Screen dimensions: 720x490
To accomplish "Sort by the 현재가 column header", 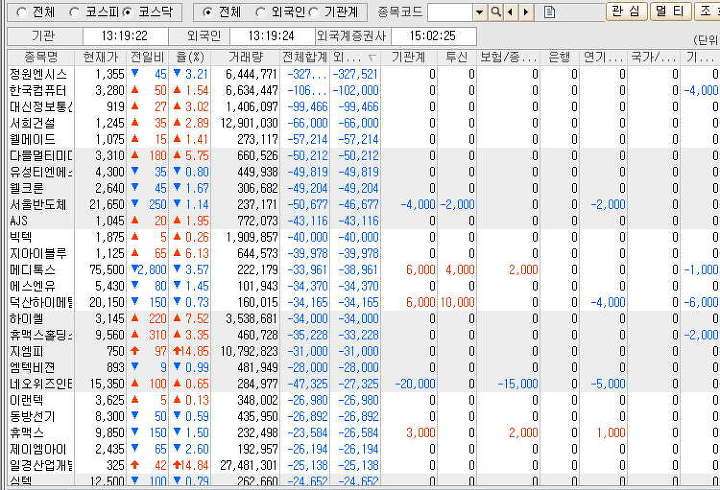I will [101, 57].
